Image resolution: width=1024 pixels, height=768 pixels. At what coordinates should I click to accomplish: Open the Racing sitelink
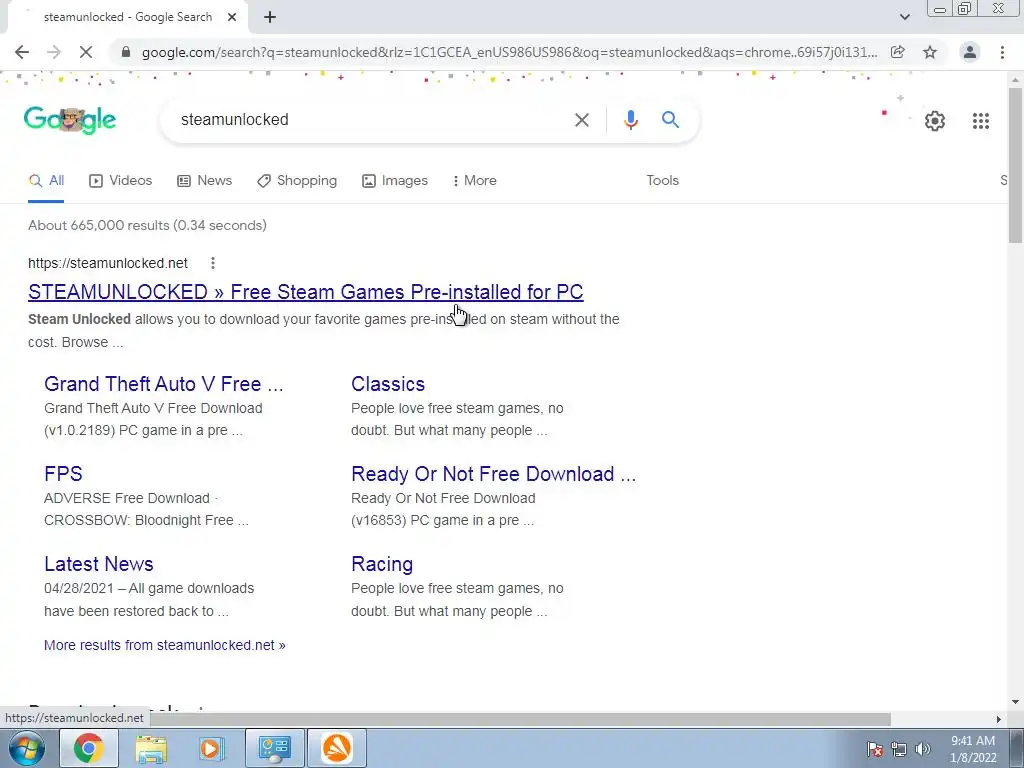[x=382, y=564]
